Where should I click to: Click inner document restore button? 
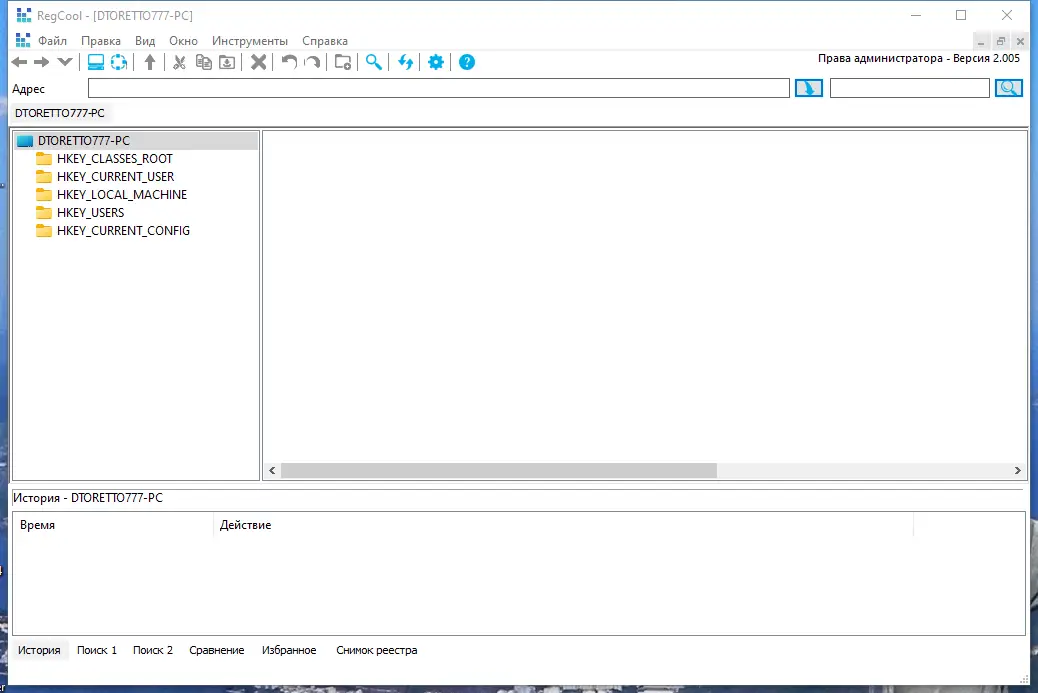point(1001,42)
